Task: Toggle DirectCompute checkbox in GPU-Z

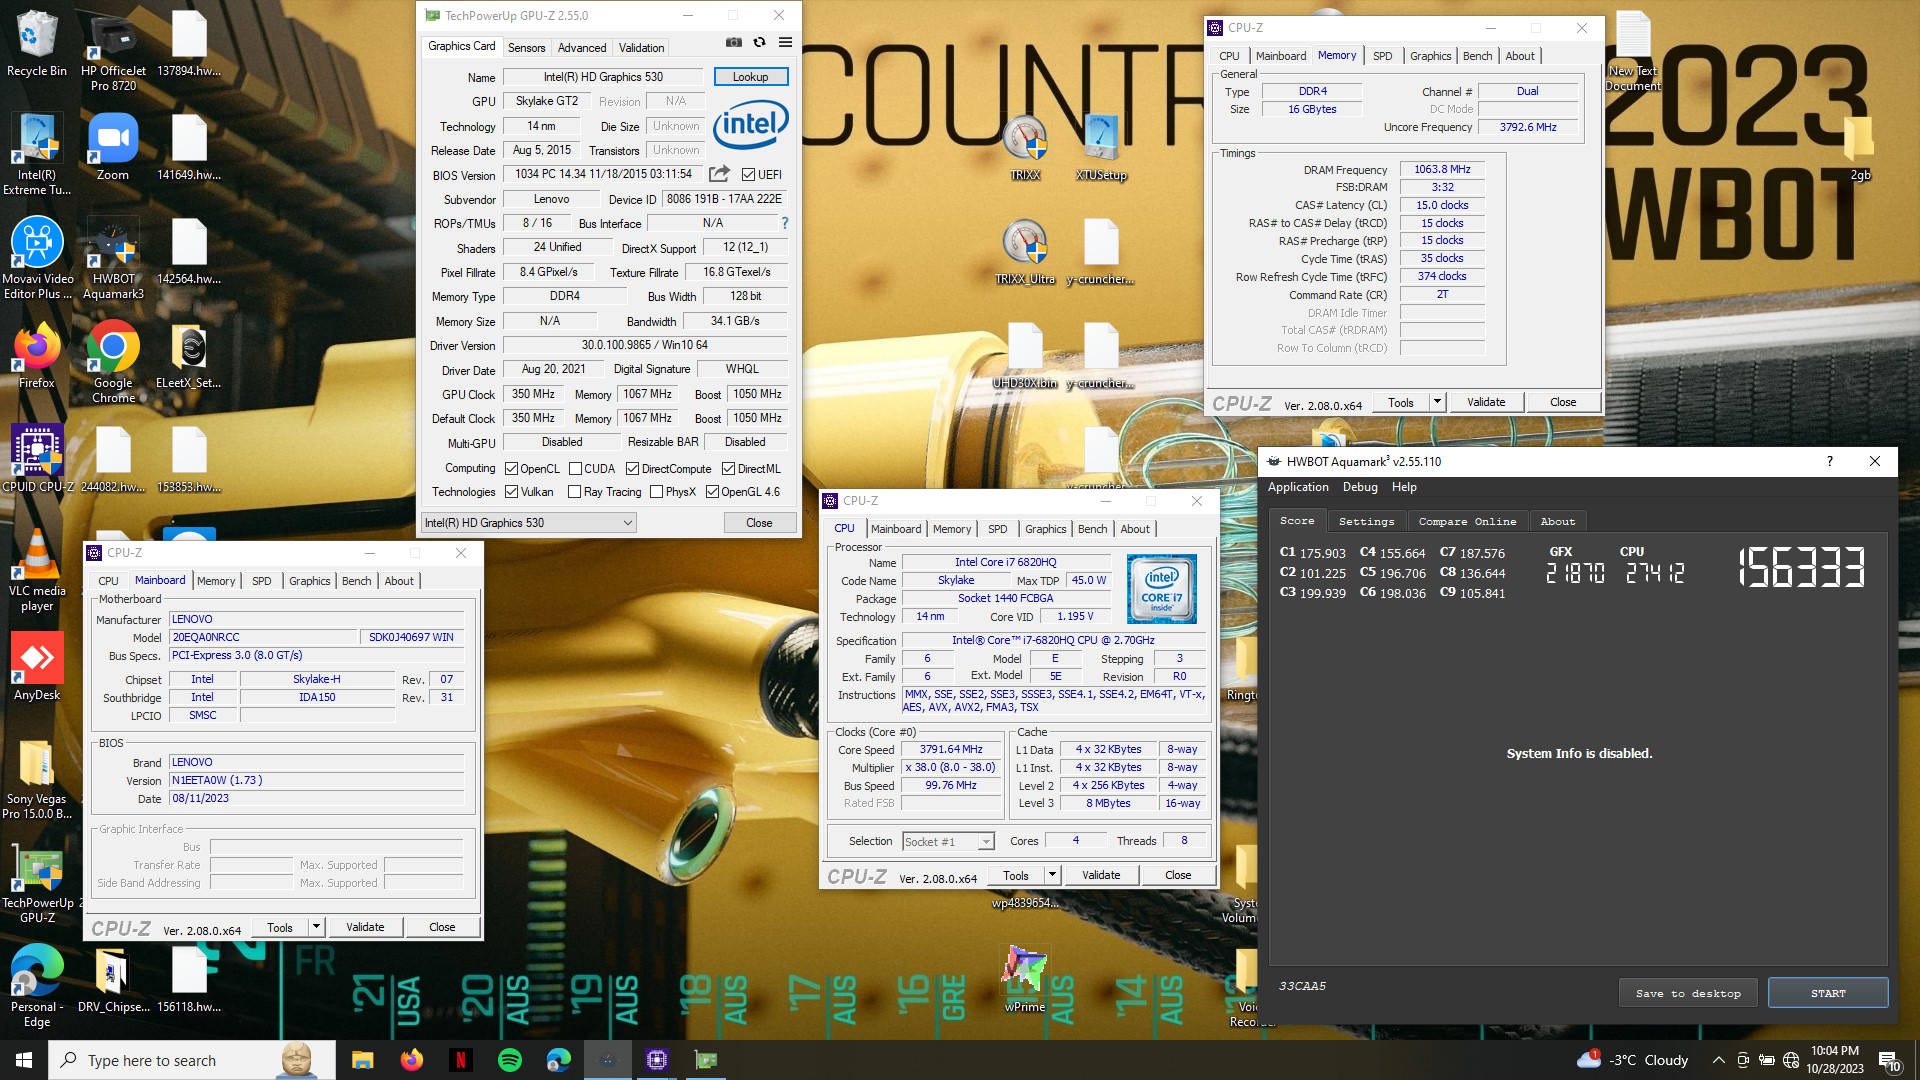Action: [632, 468]
